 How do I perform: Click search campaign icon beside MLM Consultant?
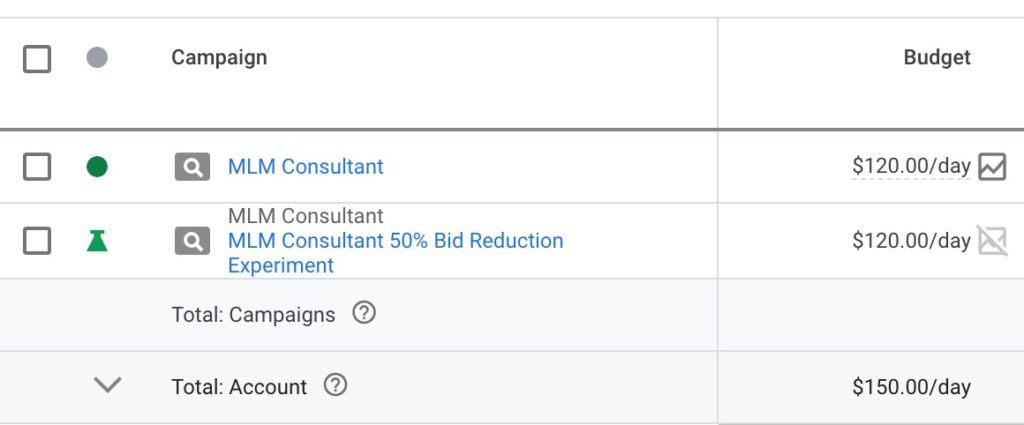tap(192, 167)
